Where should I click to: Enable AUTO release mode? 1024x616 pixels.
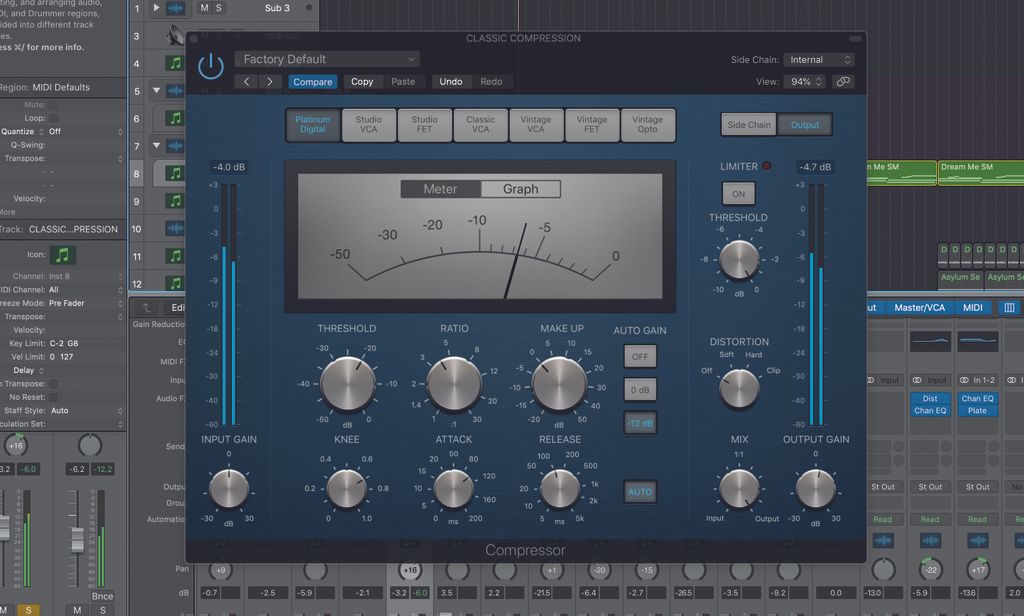[640, 491]
